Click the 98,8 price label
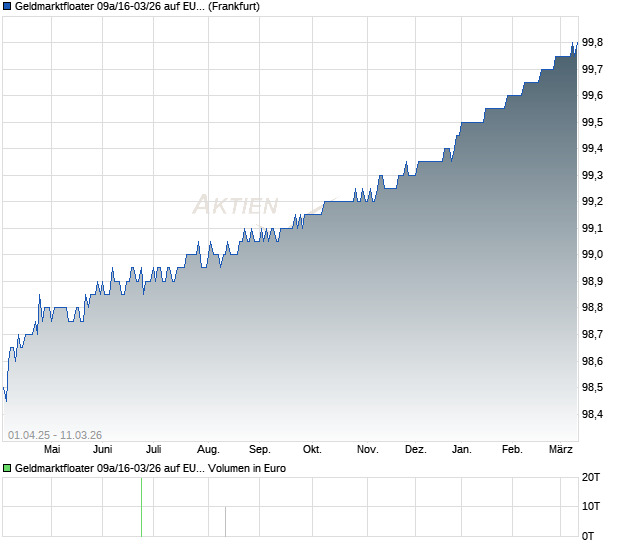620x546 pixels. click(592, 308)
